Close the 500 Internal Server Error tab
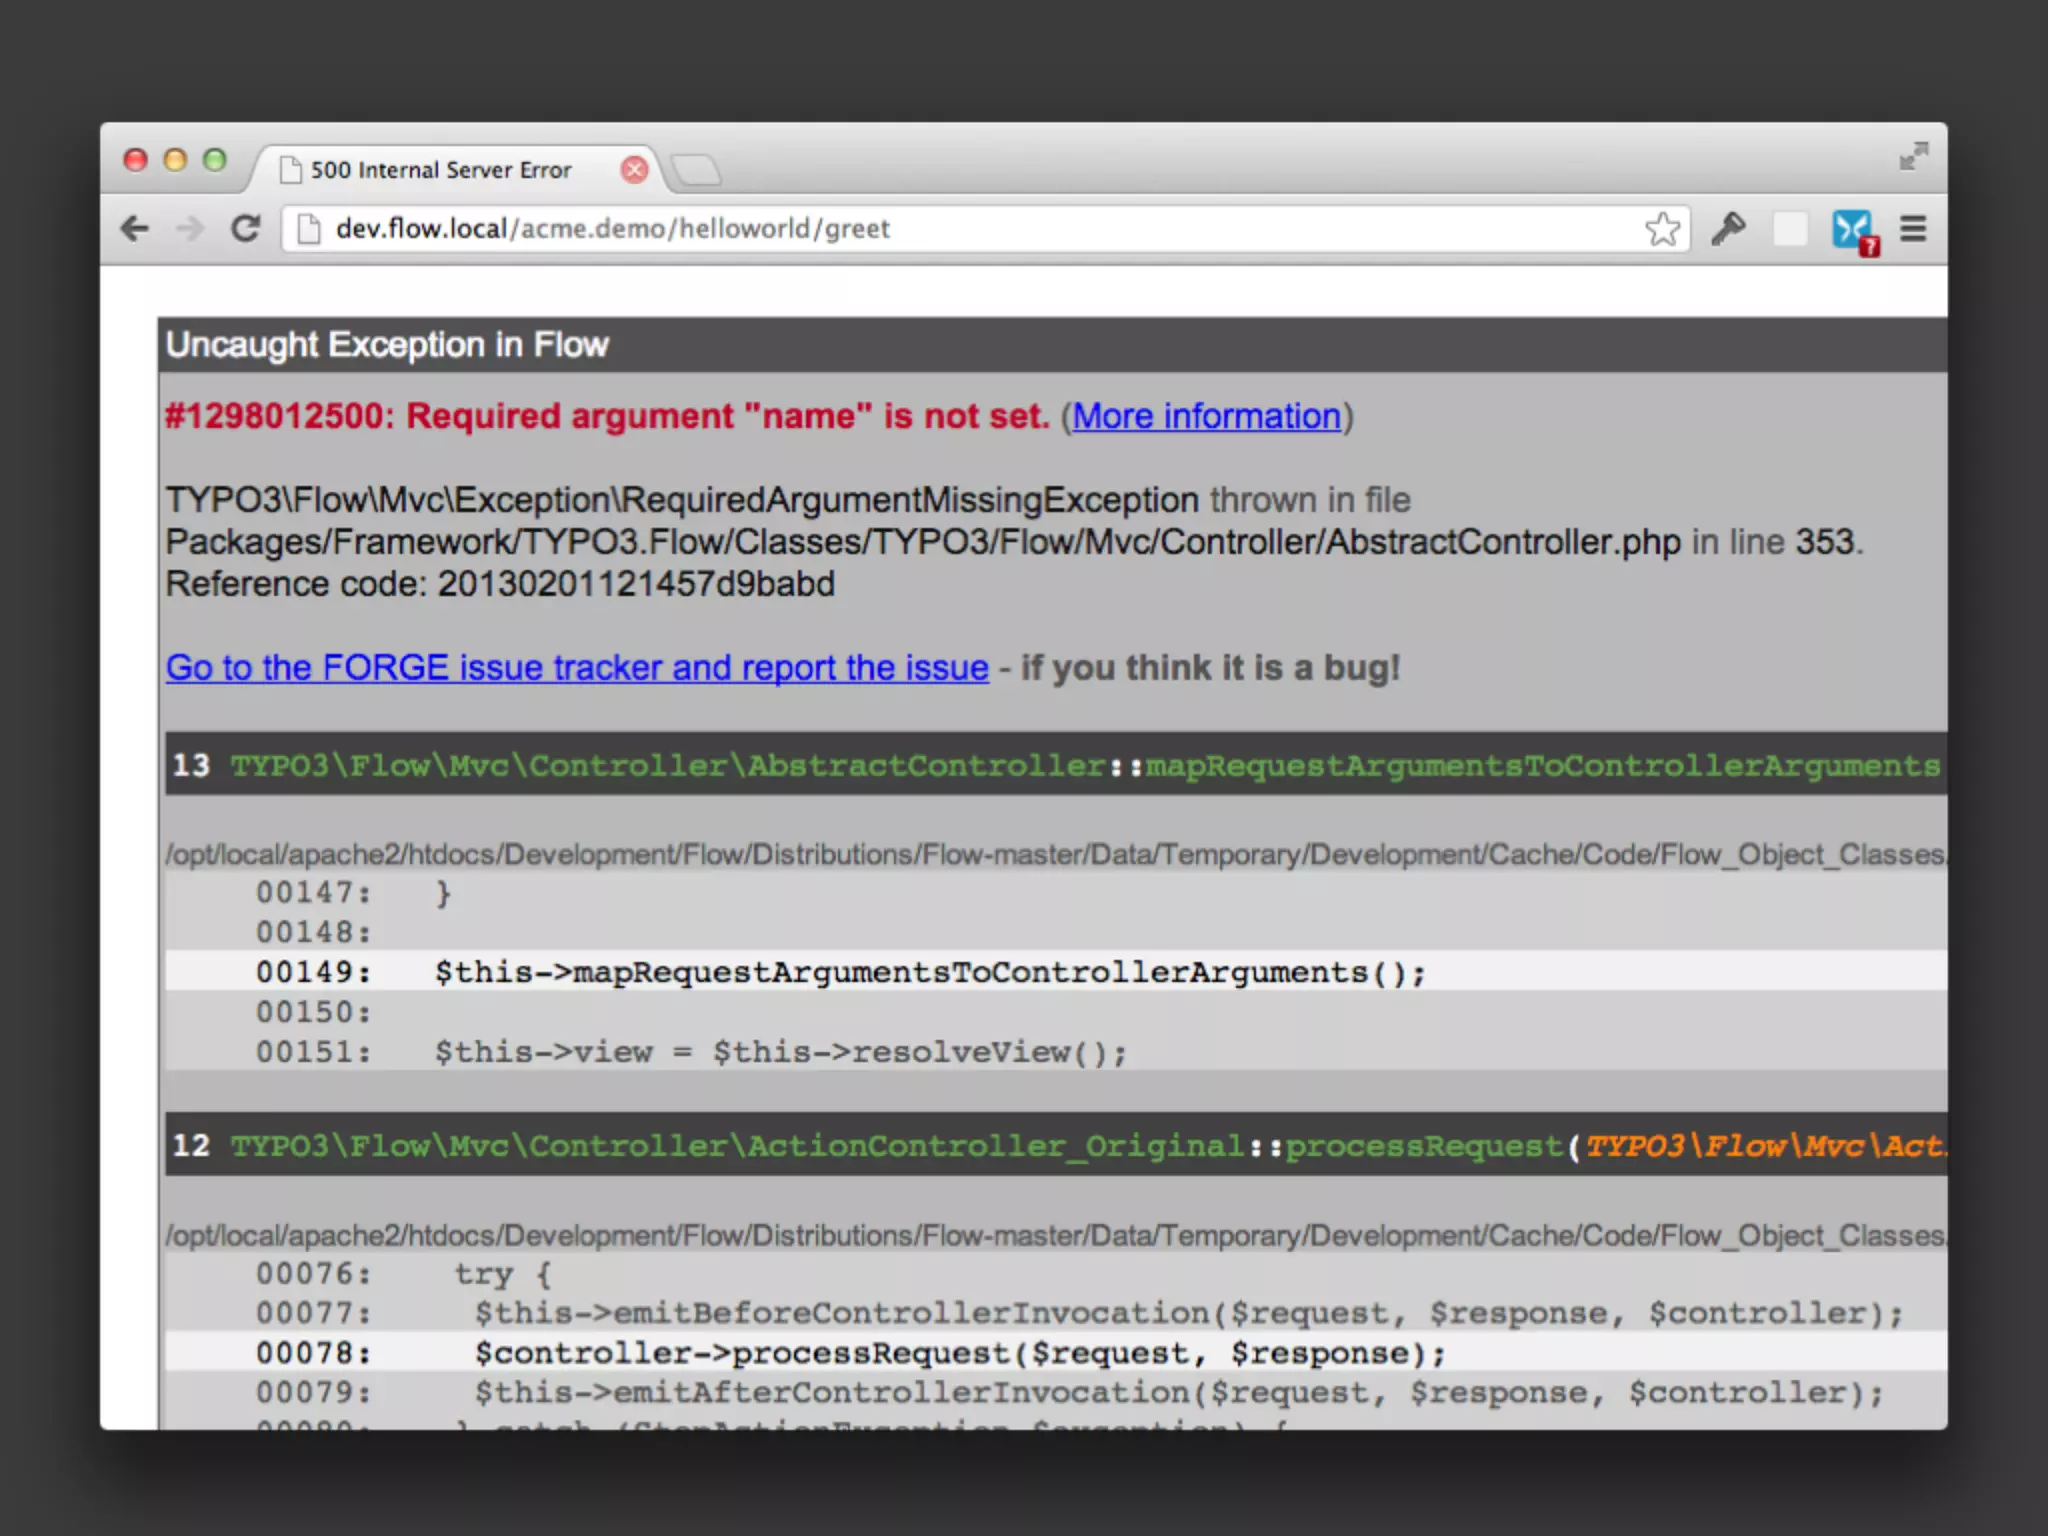2048x1536 pixels. tap(634, 169)
